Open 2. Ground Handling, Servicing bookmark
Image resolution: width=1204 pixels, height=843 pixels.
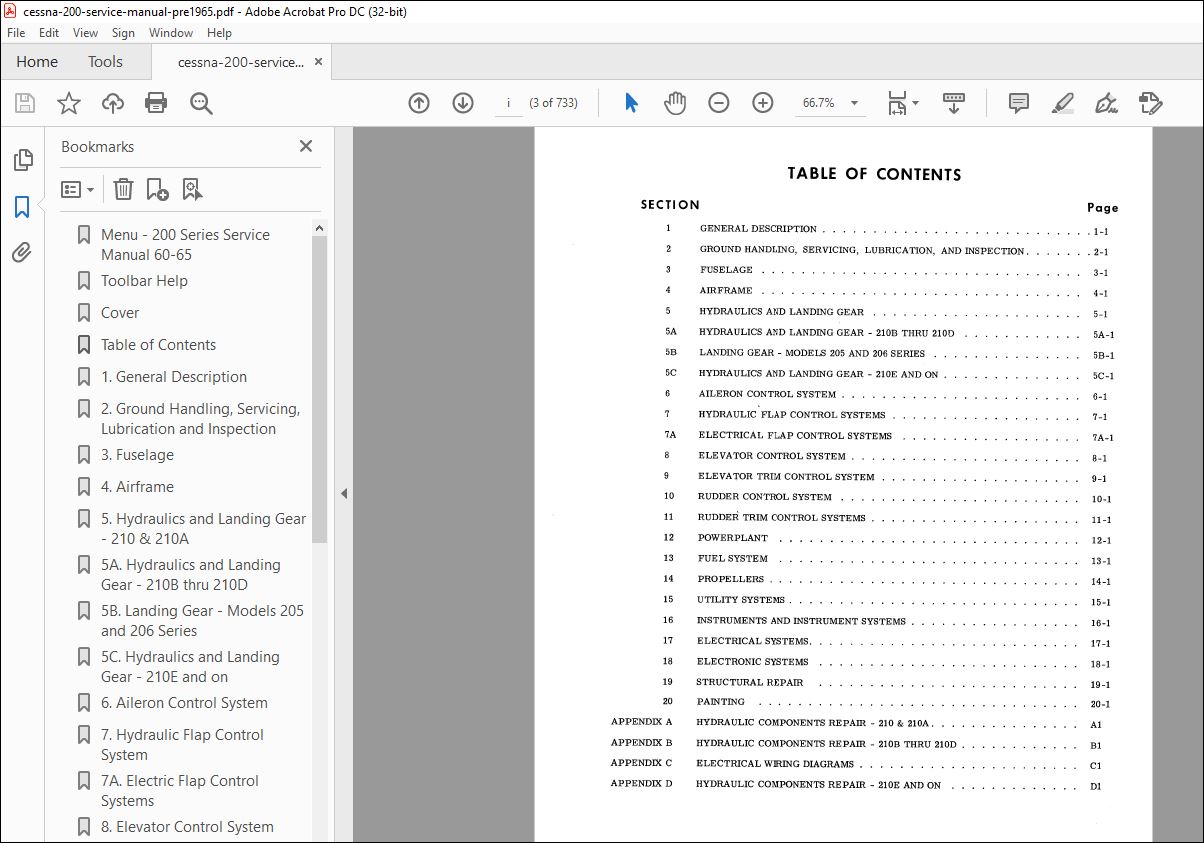200,419
